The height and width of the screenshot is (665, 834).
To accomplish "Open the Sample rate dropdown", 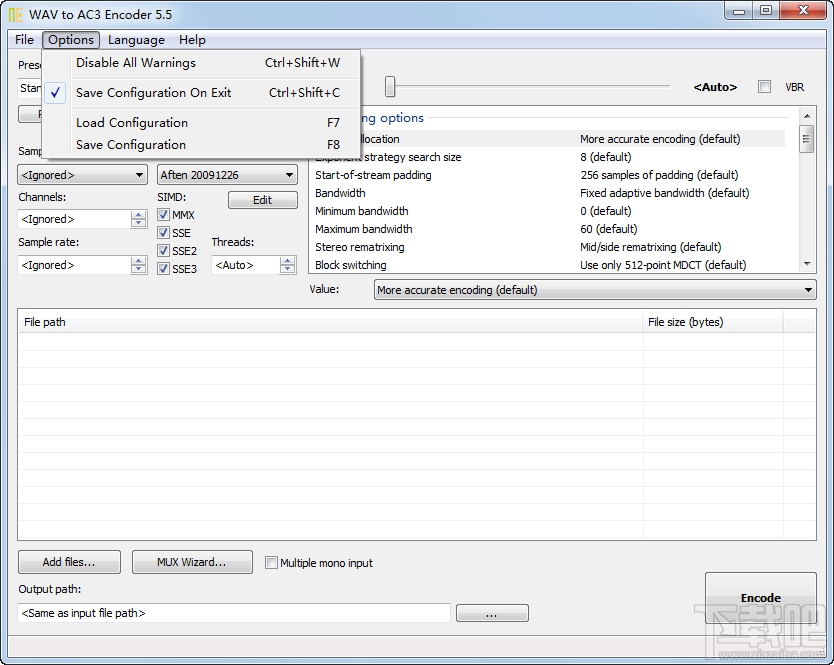I will click(x=139, y=264).
